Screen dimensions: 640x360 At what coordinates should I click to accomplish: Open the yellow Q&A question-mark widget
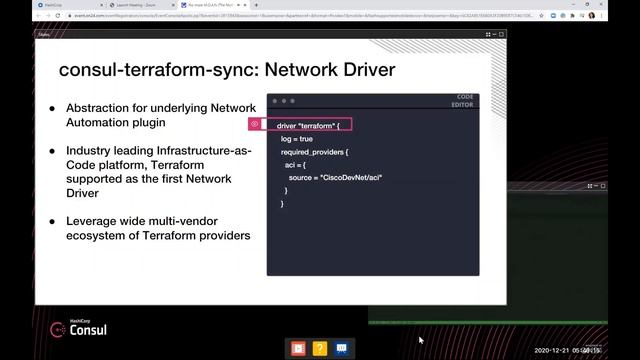point(320,349)
